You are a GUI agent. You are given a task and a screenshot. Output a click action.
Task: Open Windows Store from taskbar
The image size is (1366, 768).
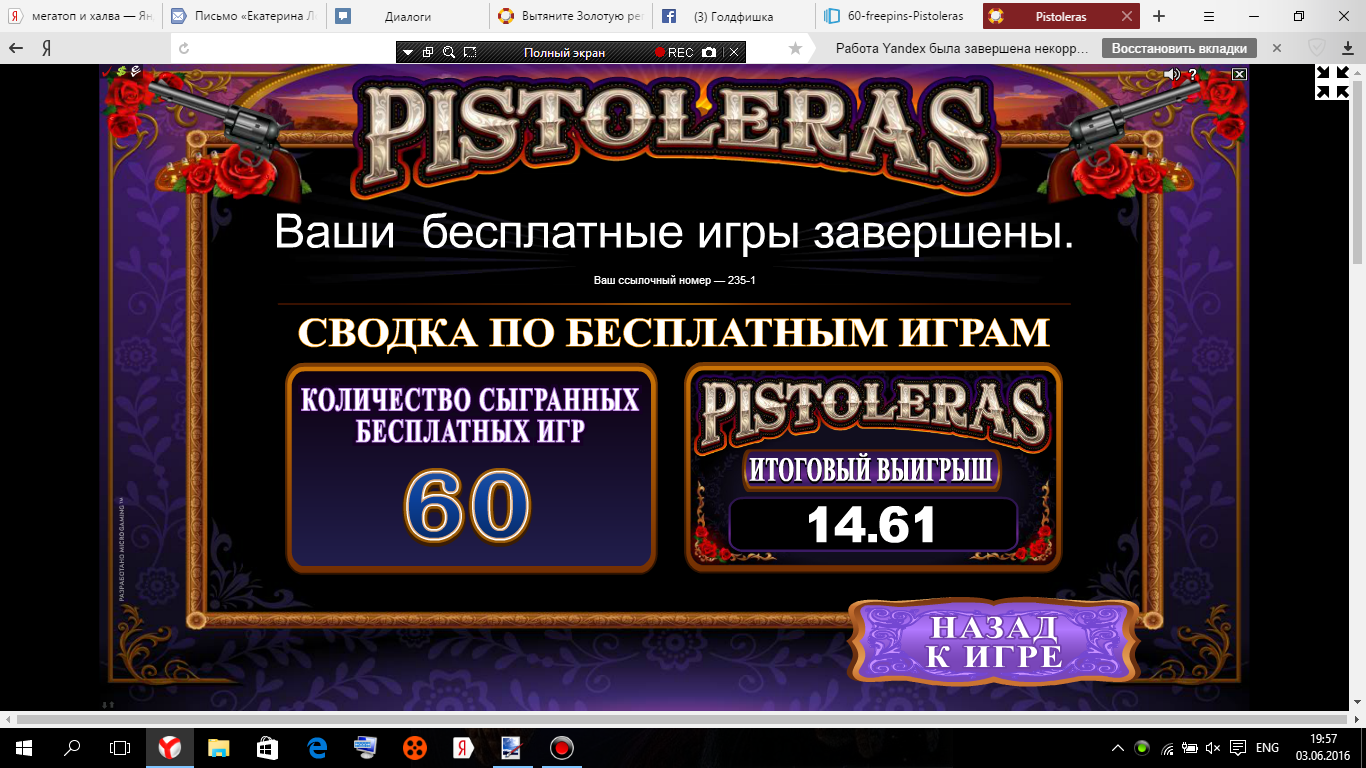[267, 747]
